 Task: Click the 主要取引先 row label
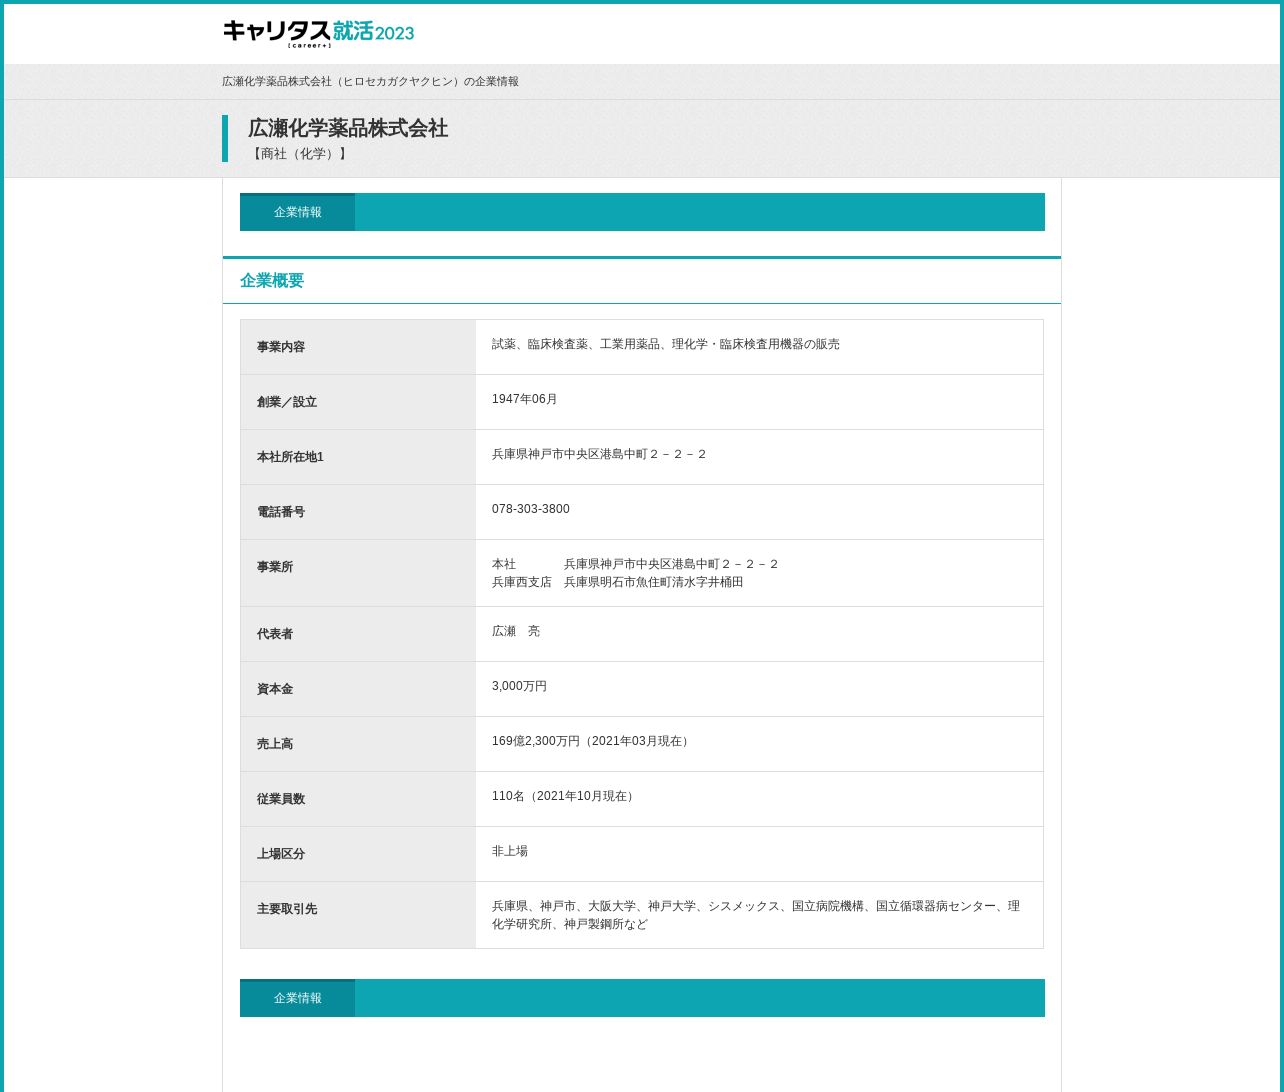point(287,909)
